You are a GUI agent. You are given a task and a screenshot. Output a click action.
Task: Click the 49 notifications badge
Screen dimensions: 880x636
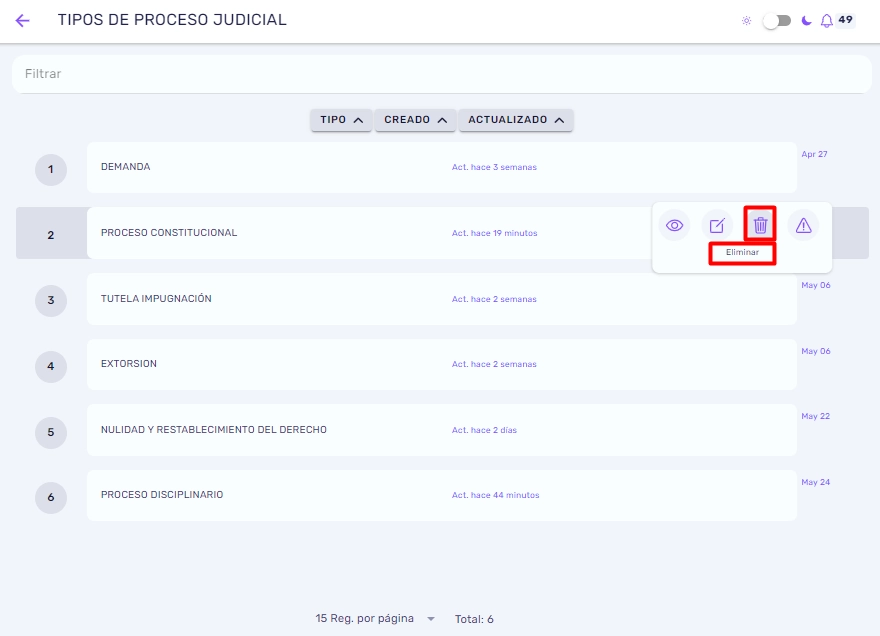pos(845,20)
